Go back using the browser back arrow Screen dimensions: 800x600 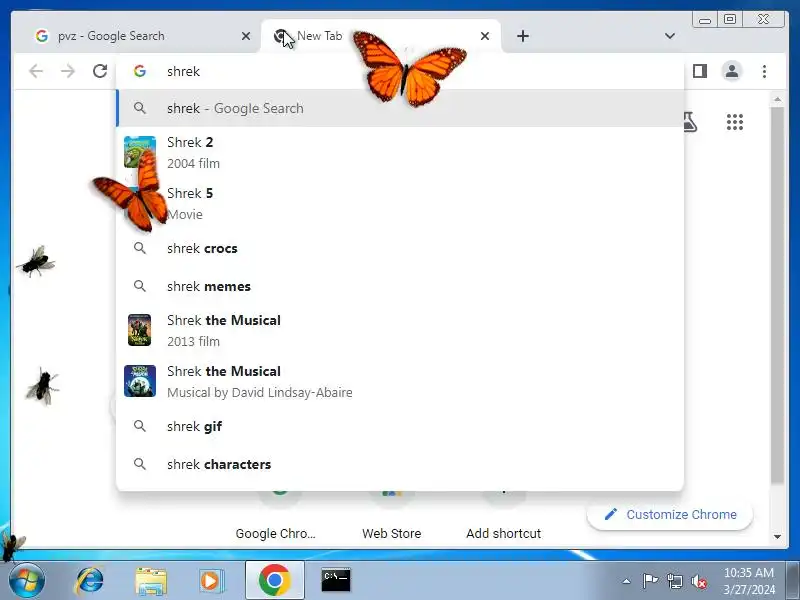pos(36,71)
